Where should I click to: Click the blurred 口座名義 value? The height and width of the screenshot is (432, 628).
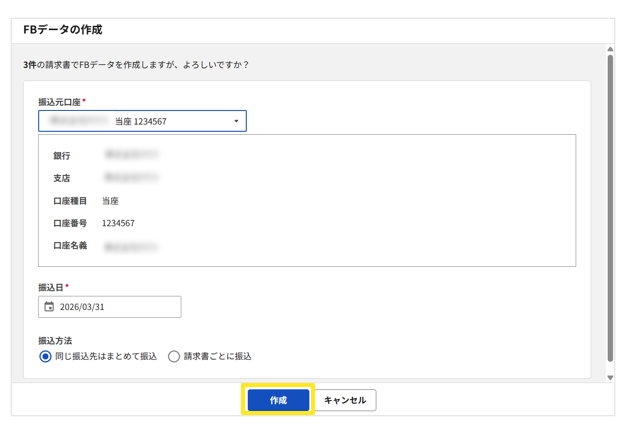coord(132,246)
